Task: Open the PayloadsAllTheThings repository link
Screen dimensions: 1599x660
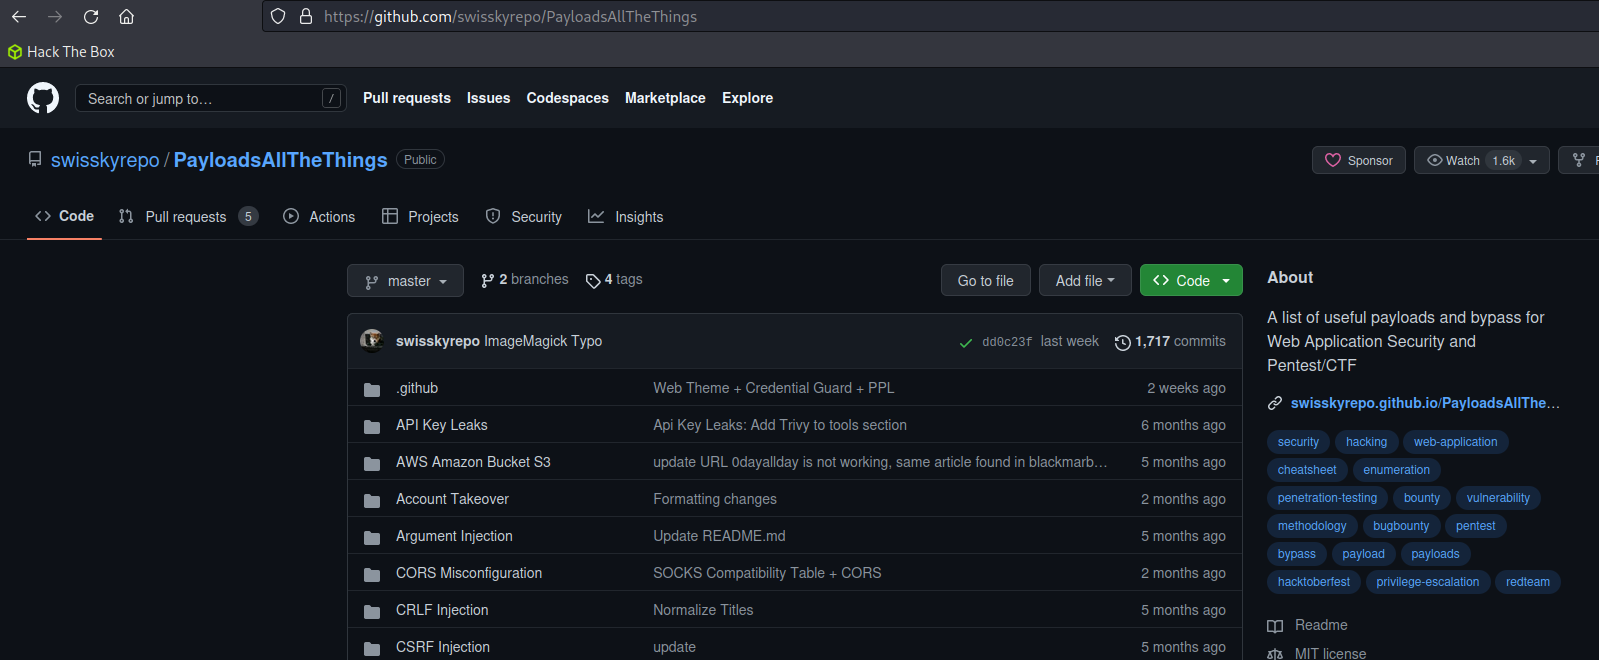Action: (x=280, y=160)
